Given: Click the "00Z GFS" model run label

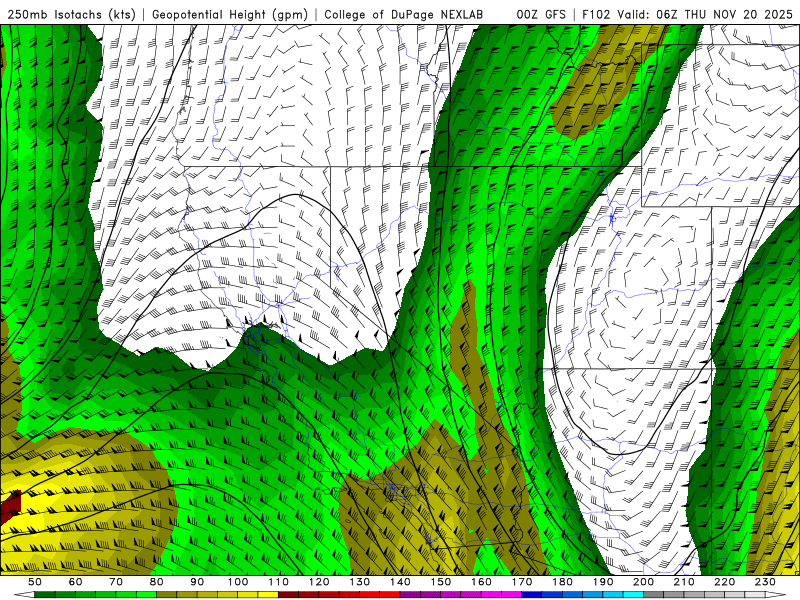Looking at the screenshot, I should click(x=541, y=14).
